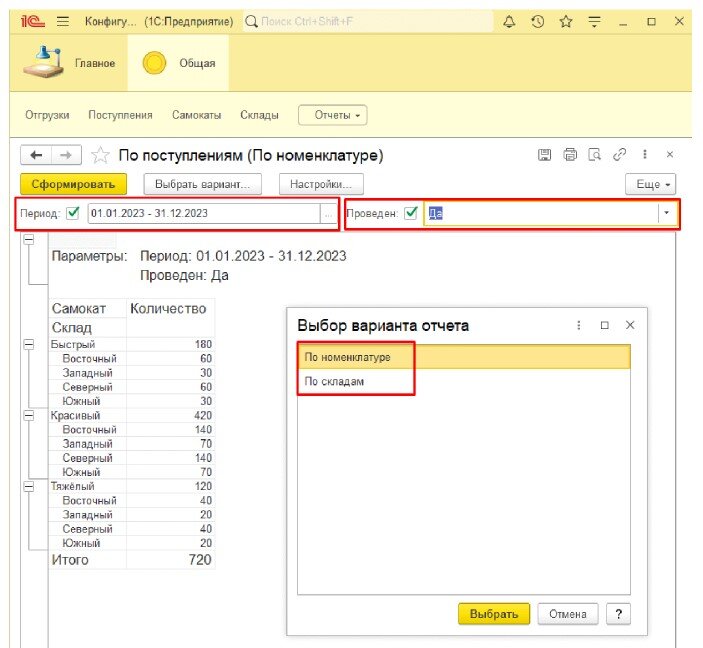This screenshot has height=648, width=703.
Task: Click Красивый total cell 420
Action: [170, 415]
